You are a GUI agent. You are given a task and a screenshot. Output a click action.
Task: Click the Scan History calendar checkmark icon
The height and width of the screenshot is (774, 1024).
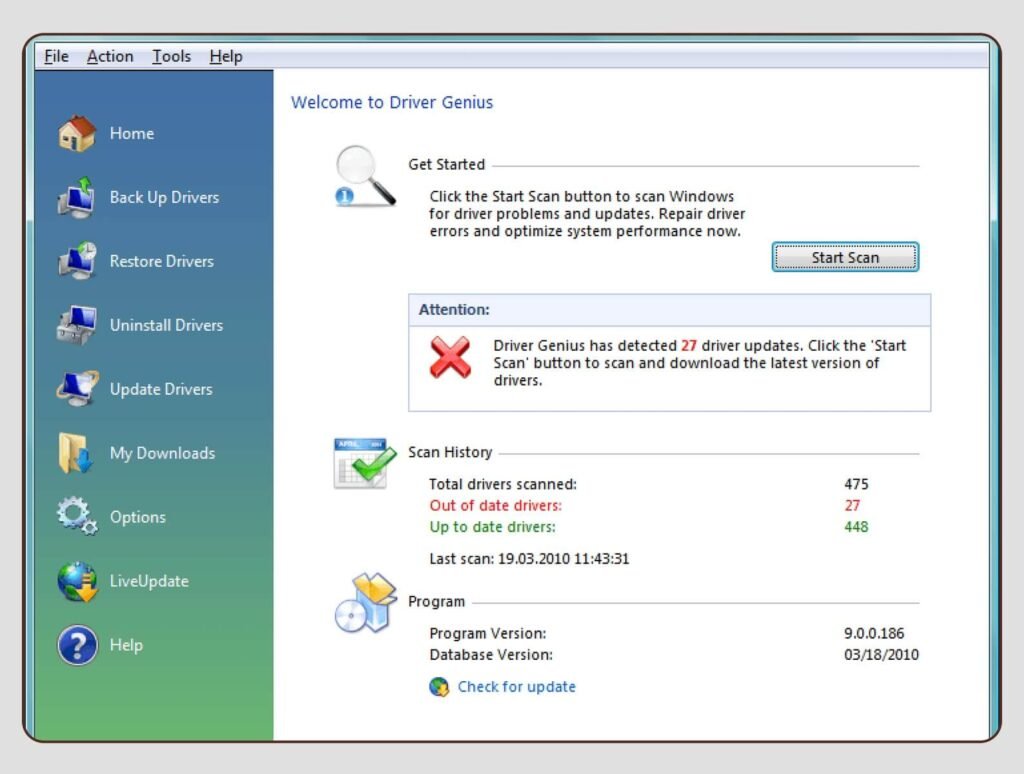(x=364, y=463)
